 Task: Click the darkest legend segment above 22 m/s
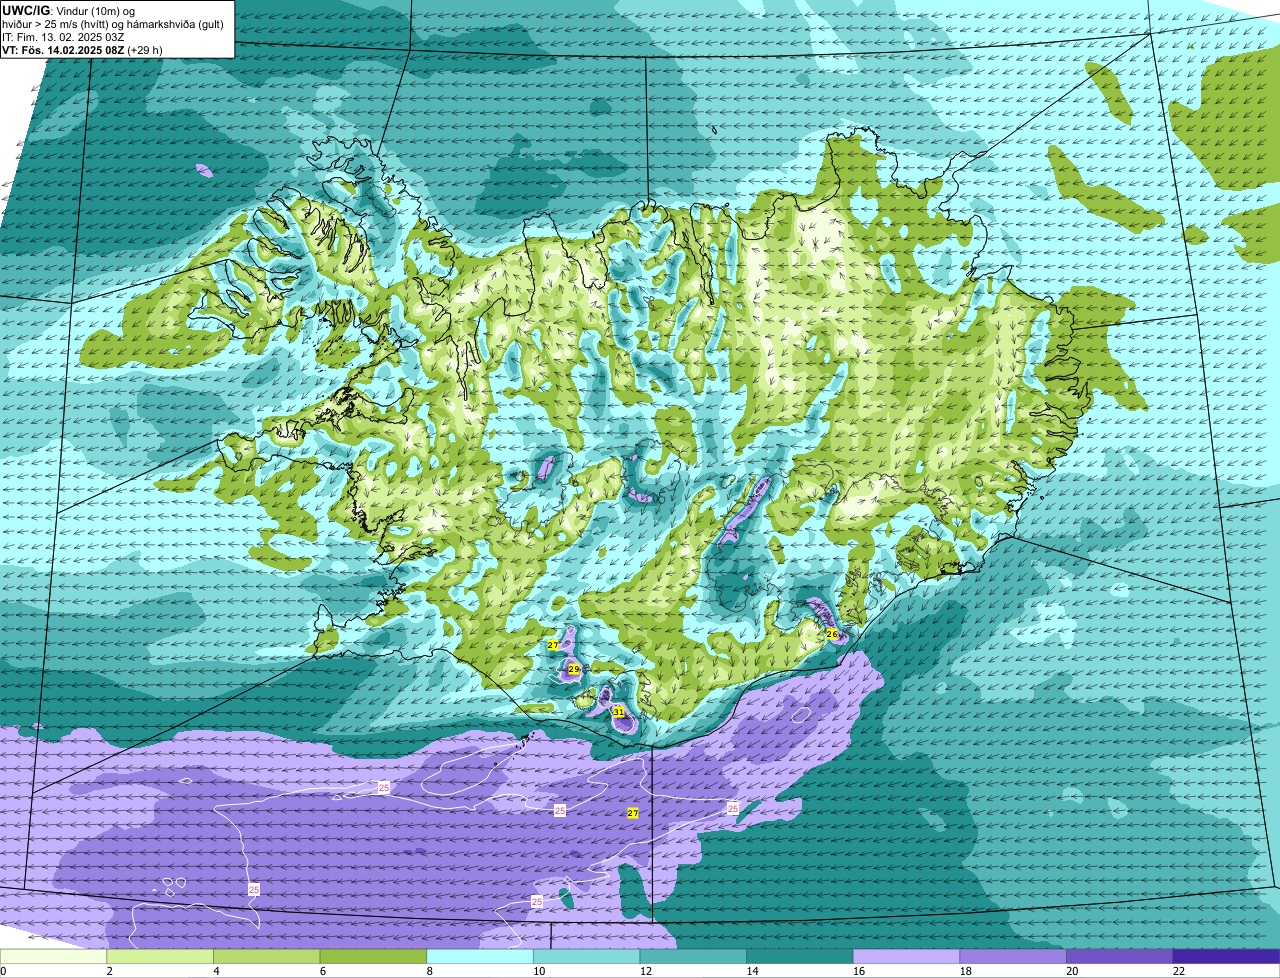coord(1226,956)
